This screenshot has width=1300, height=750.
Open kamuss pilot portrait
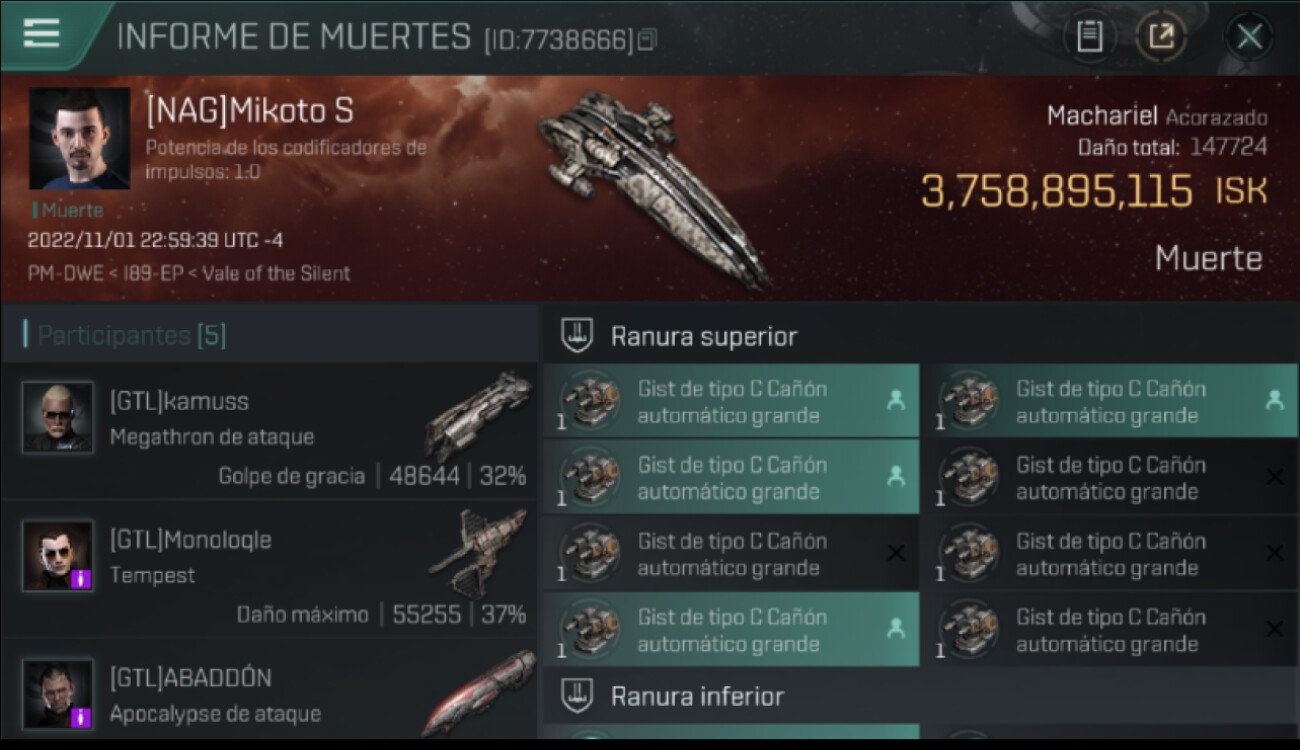[x=58, y=417]
